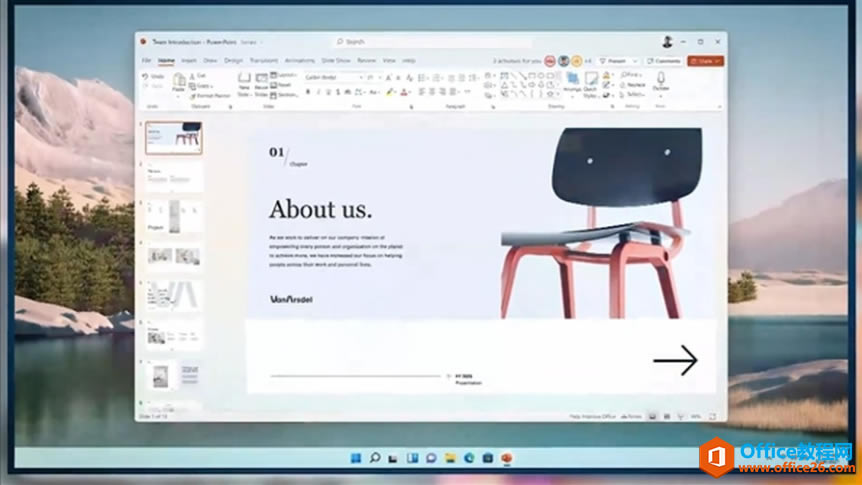The height and width of the screenshot is (485, 862).
Task: Click the Paste clipboard icon
Action: tap(179, 80)
